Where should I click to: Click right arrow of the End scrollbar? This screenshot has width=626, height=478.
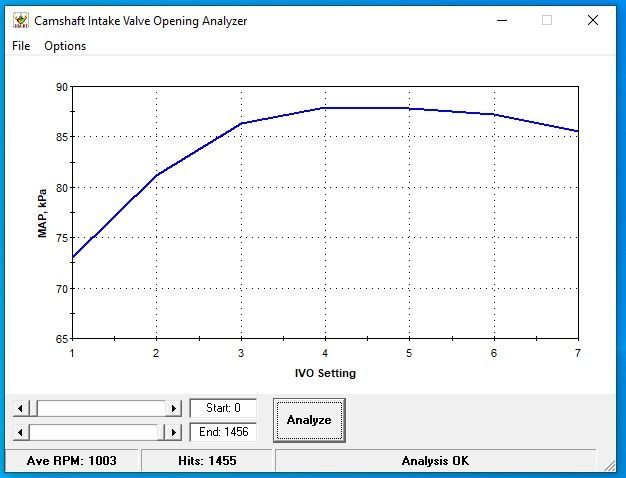click(x=173, y=432)
